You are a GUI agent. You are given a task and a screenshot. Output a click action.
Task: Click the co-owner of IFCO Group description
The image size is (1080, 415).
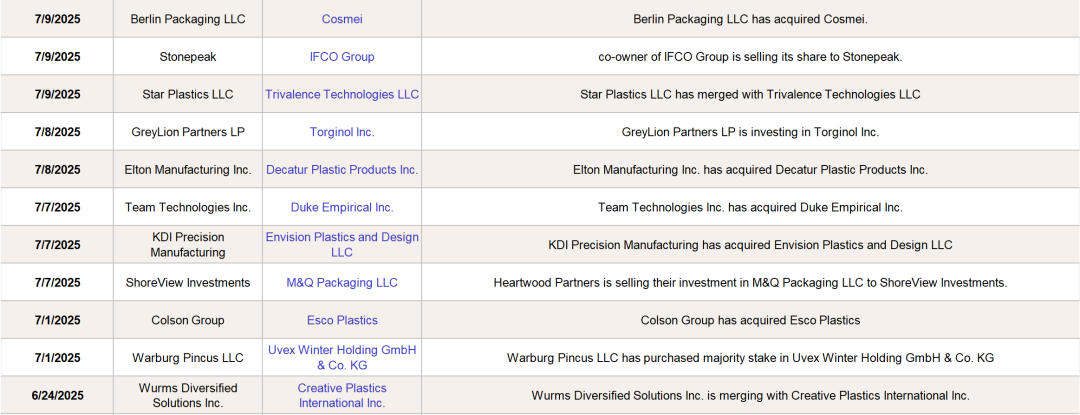(750, 57)
